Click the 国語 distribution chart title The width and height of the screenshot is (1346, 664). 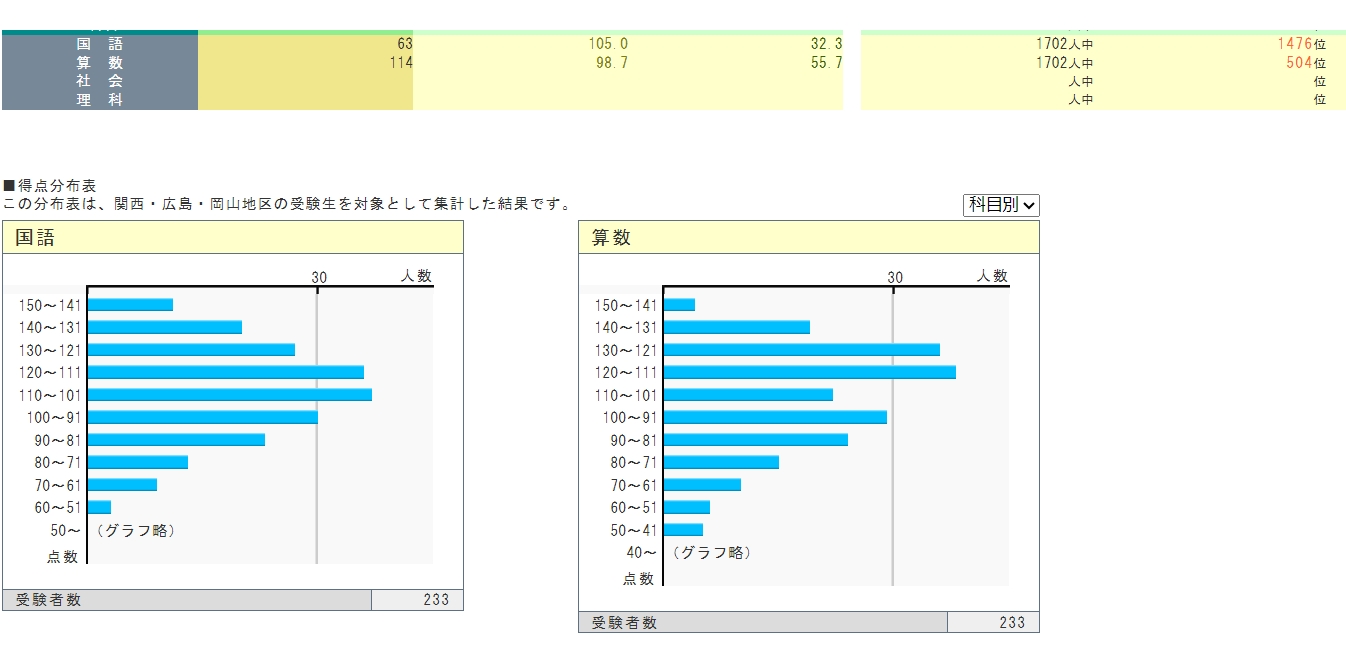tap(35, 238)
